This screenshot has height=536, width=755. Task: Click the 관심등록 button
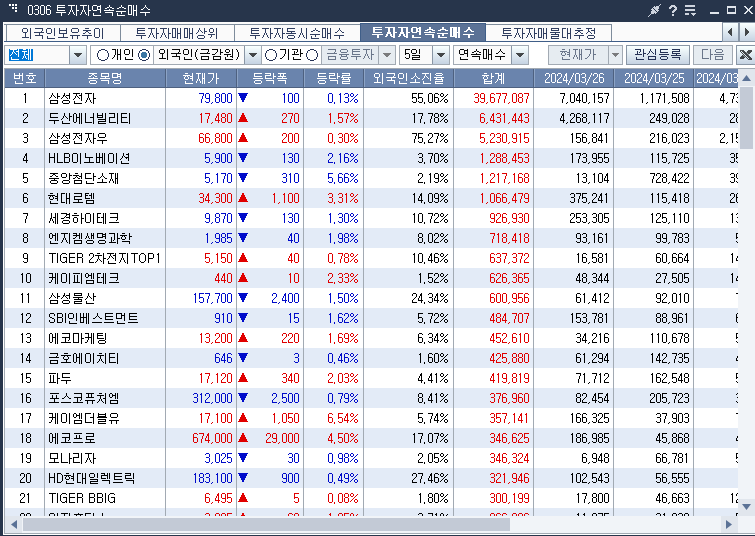click(x=658, y=55)
